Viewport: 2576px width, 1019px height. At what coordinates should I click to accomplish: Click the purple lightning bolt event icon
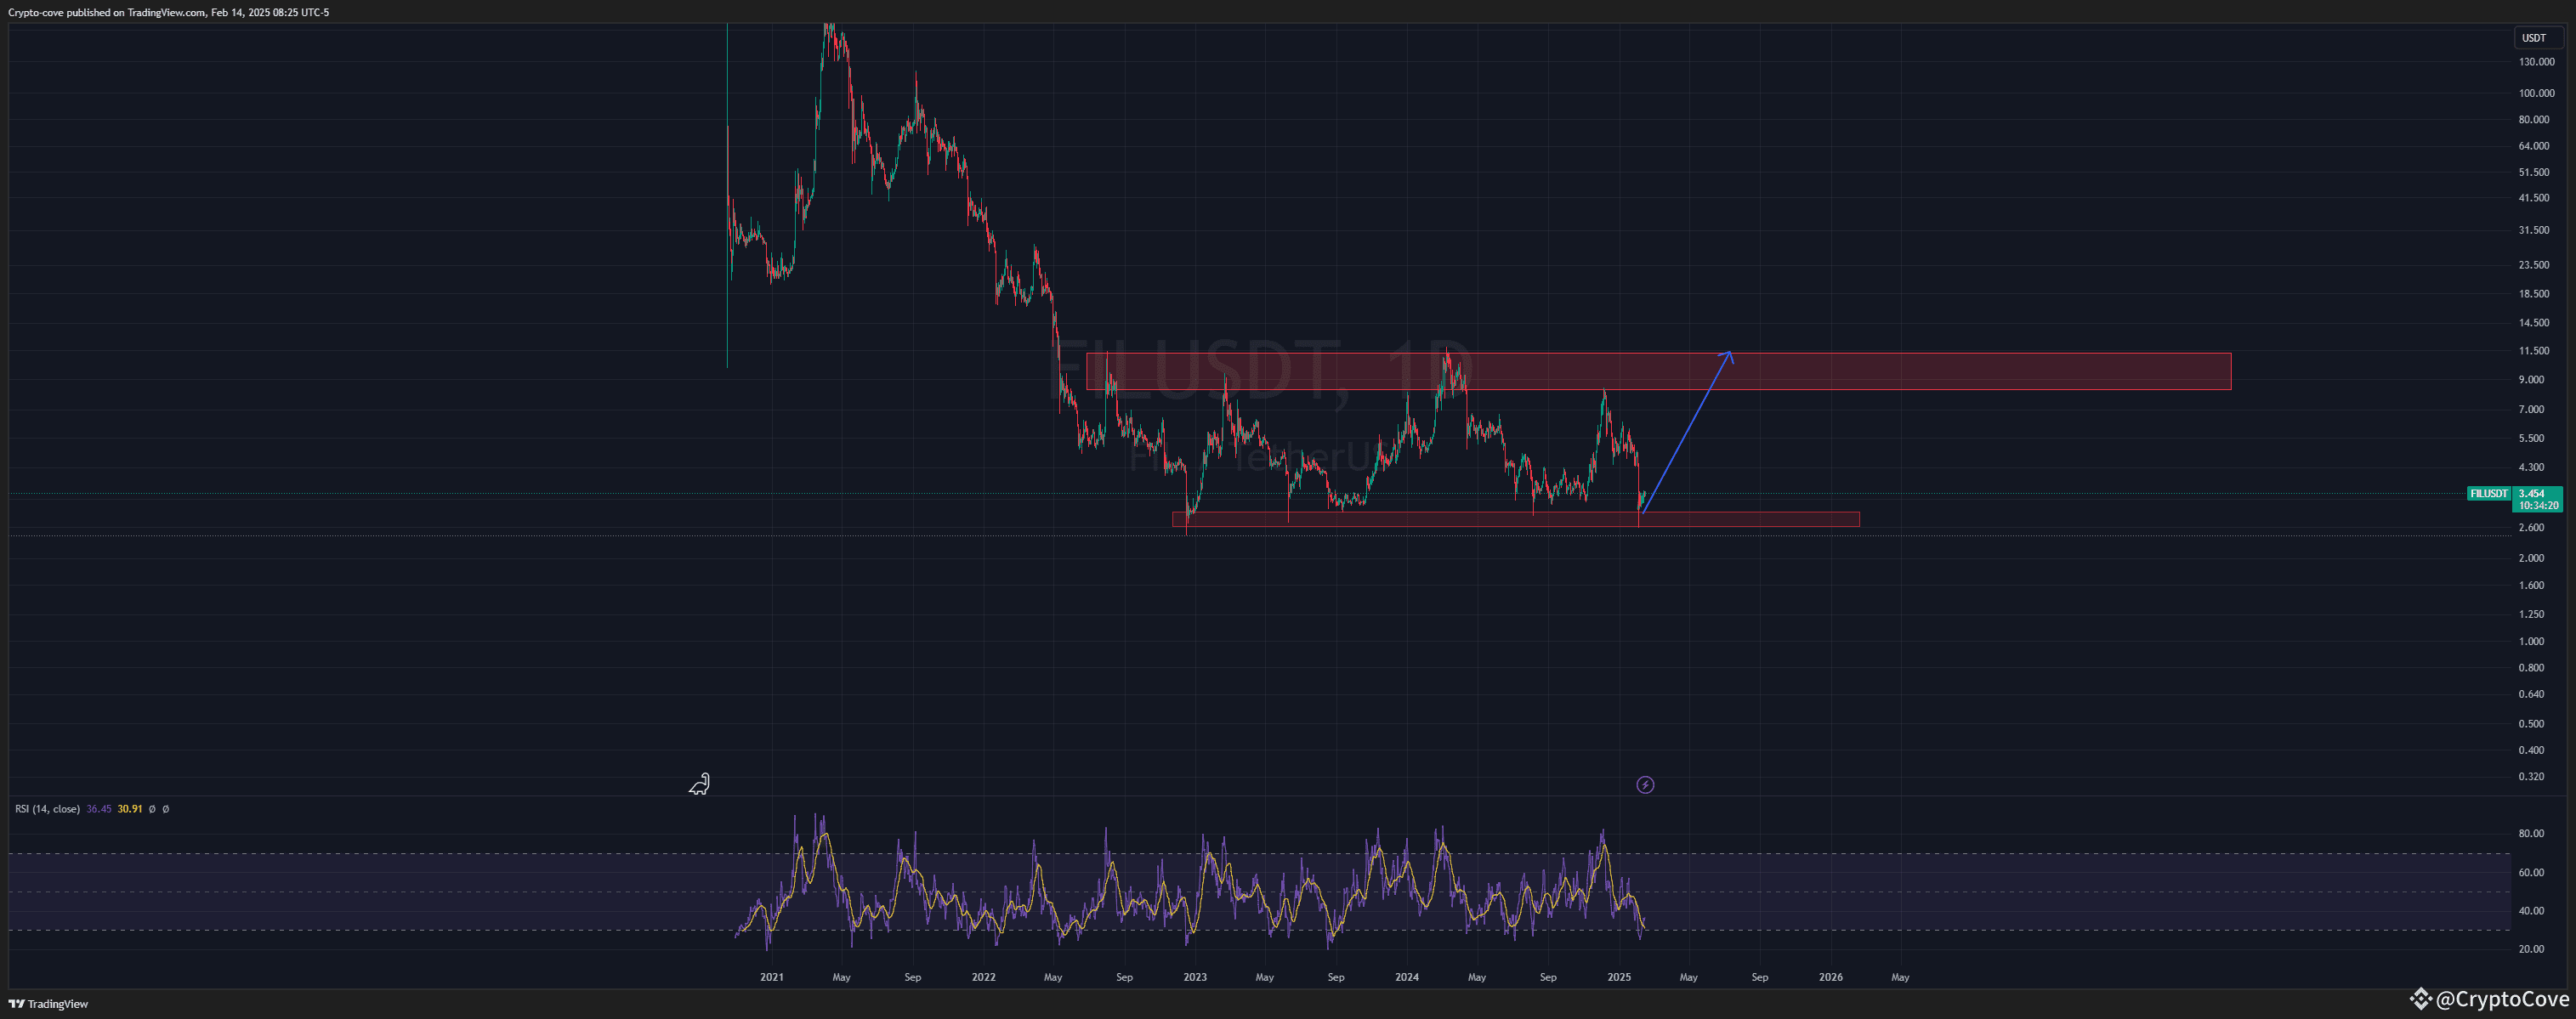click(1645, 785)
